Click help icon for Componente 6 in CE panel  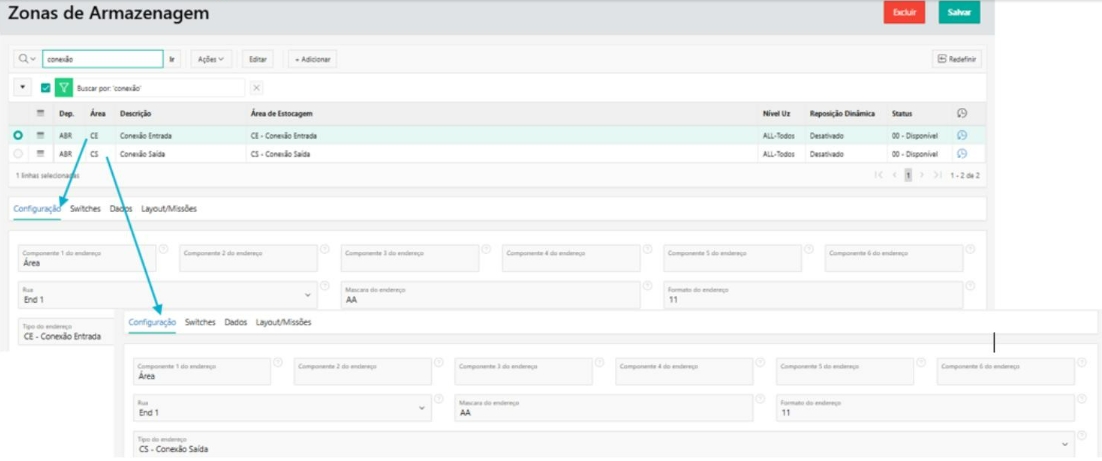coord(970,249)
